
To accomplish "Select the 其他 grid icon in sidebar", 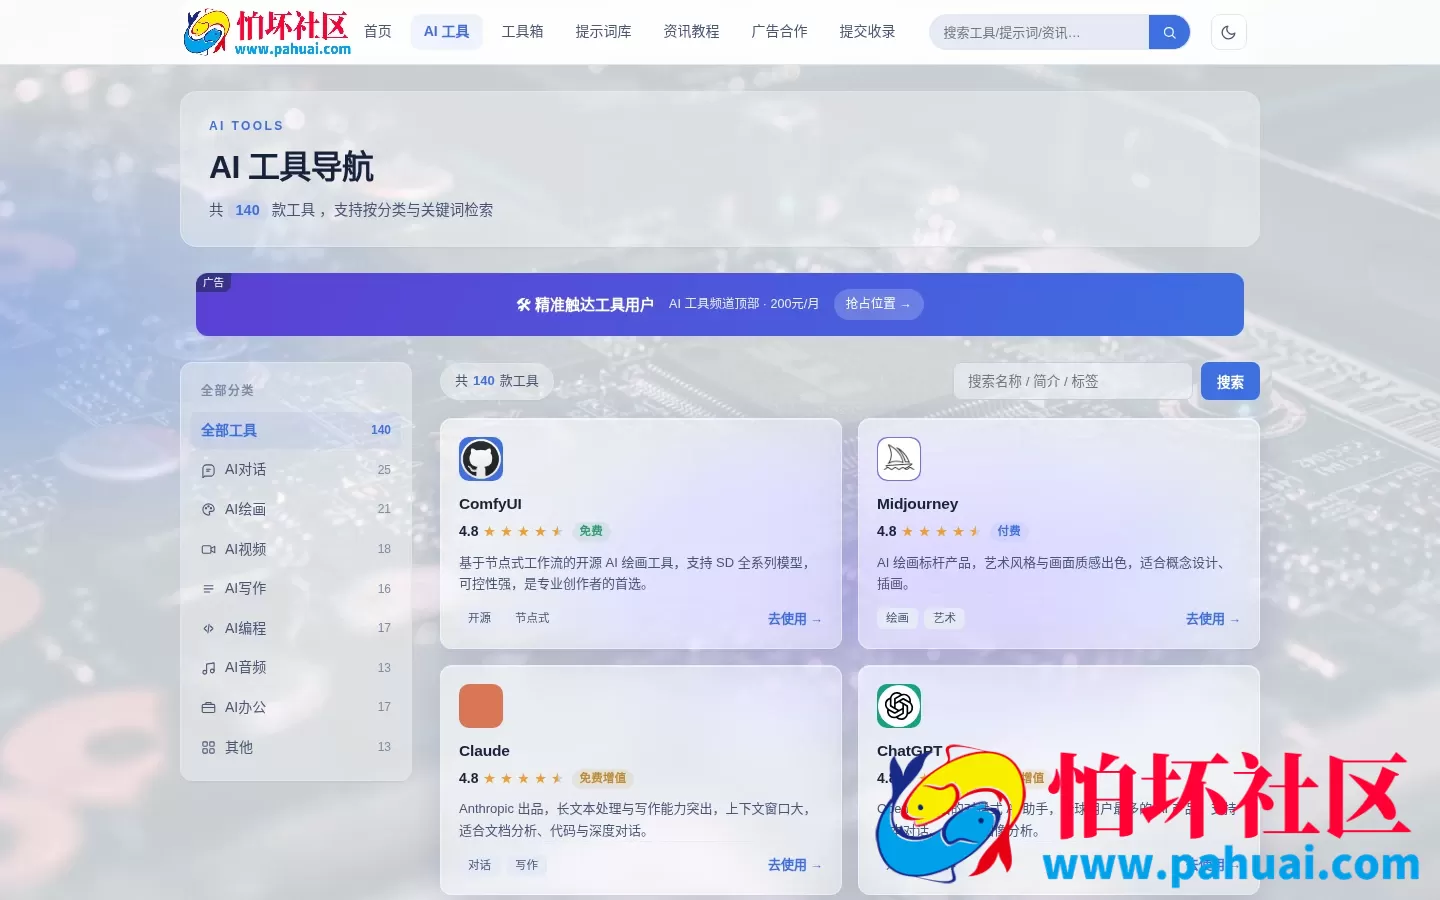I will (208, 747).
